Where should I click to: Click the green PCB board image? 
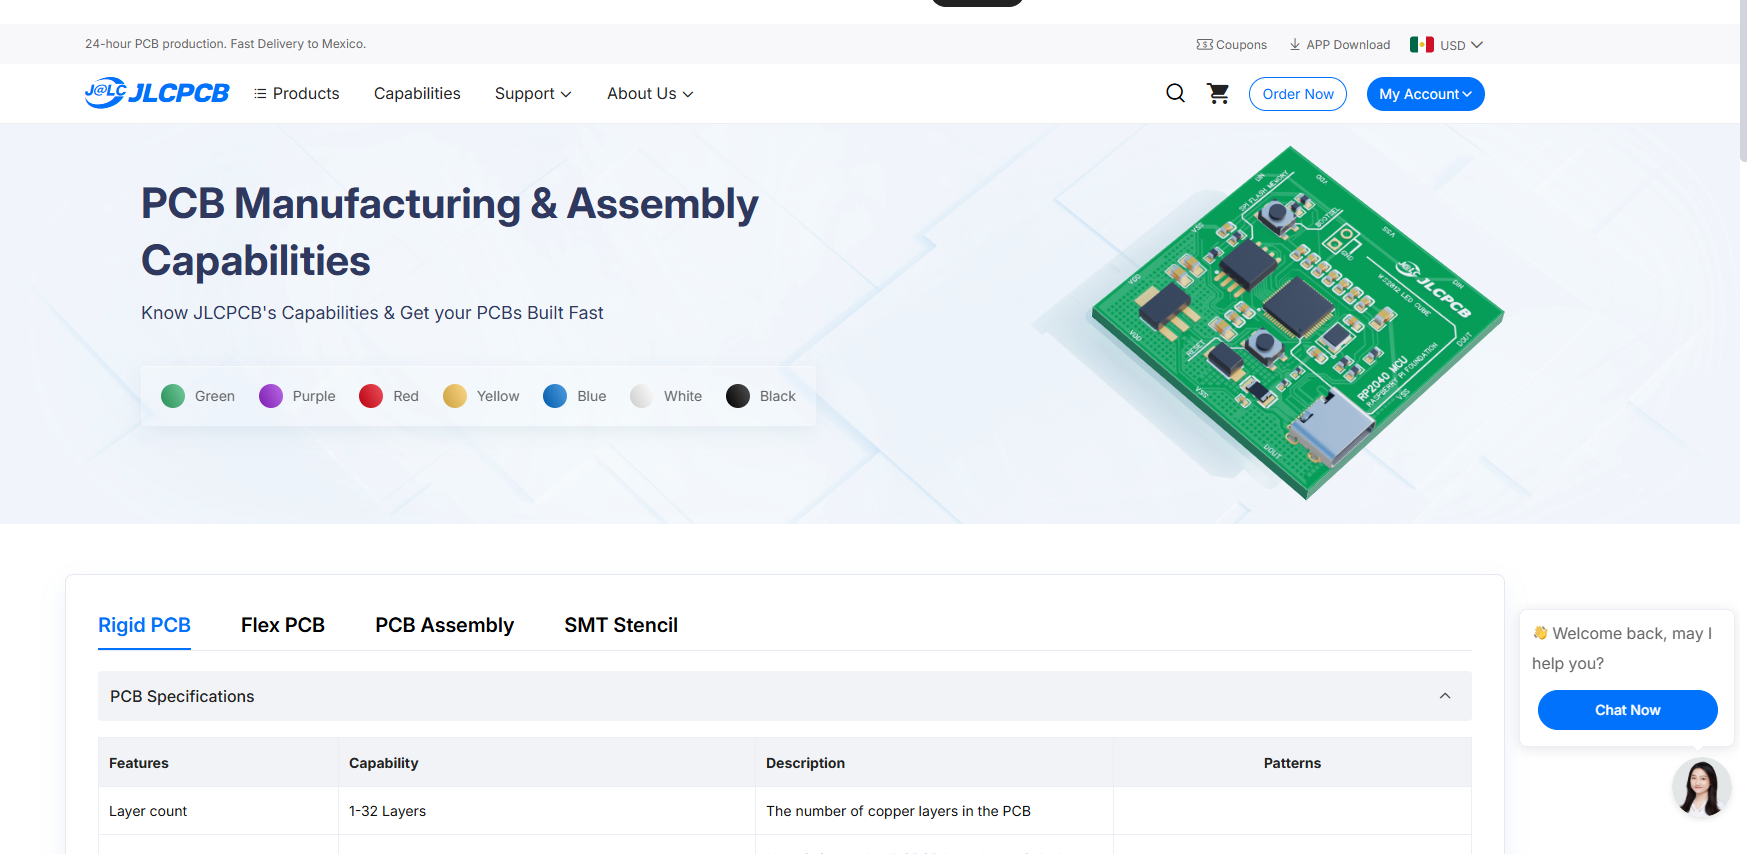click(x=1297, y=322)
